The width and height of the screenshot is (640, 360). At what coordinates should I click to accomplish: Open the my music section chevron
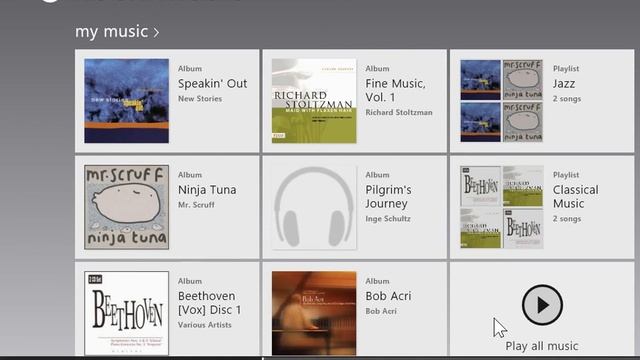tap(156, 32)
